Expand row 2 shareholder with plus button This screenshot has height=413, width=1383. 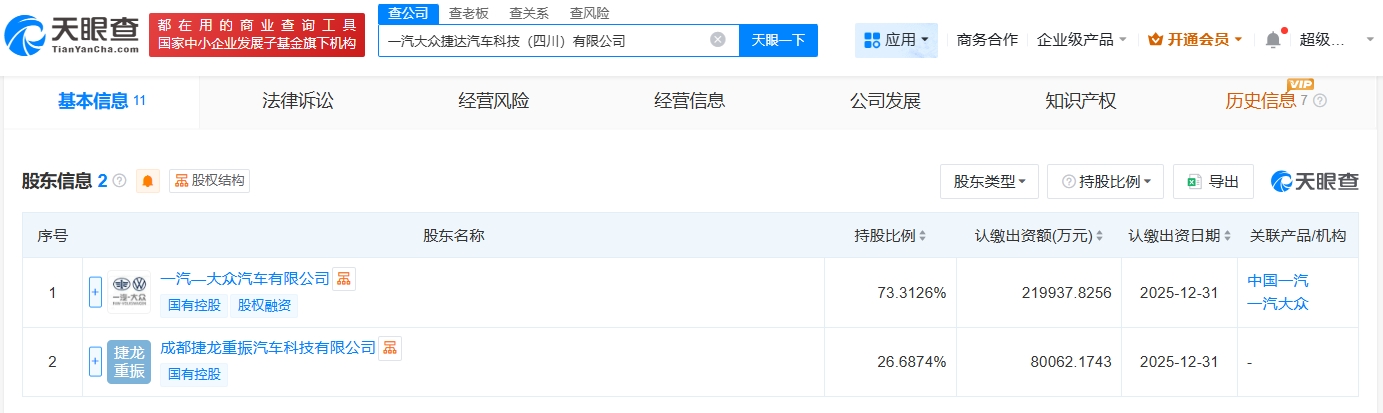click(96, 362)
